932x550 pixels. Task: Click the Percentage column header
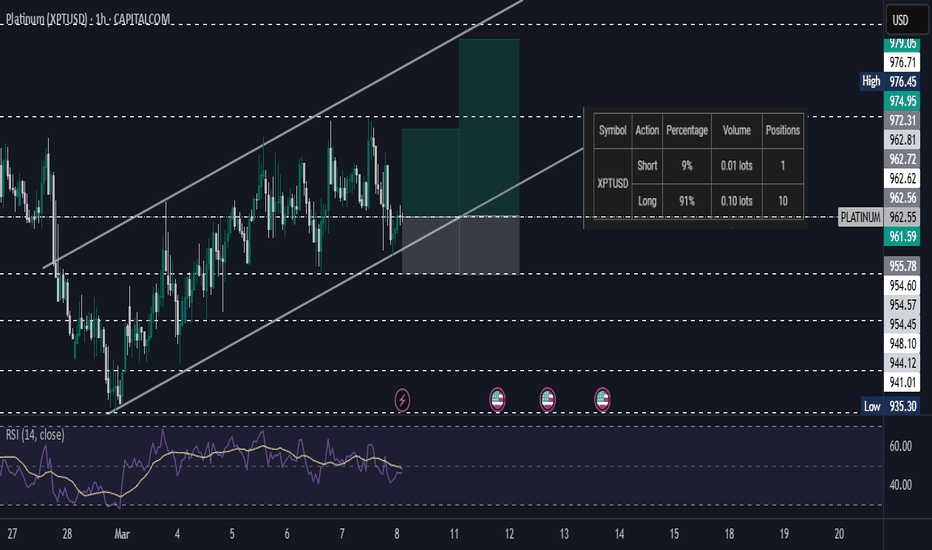[x=687, y=130]
